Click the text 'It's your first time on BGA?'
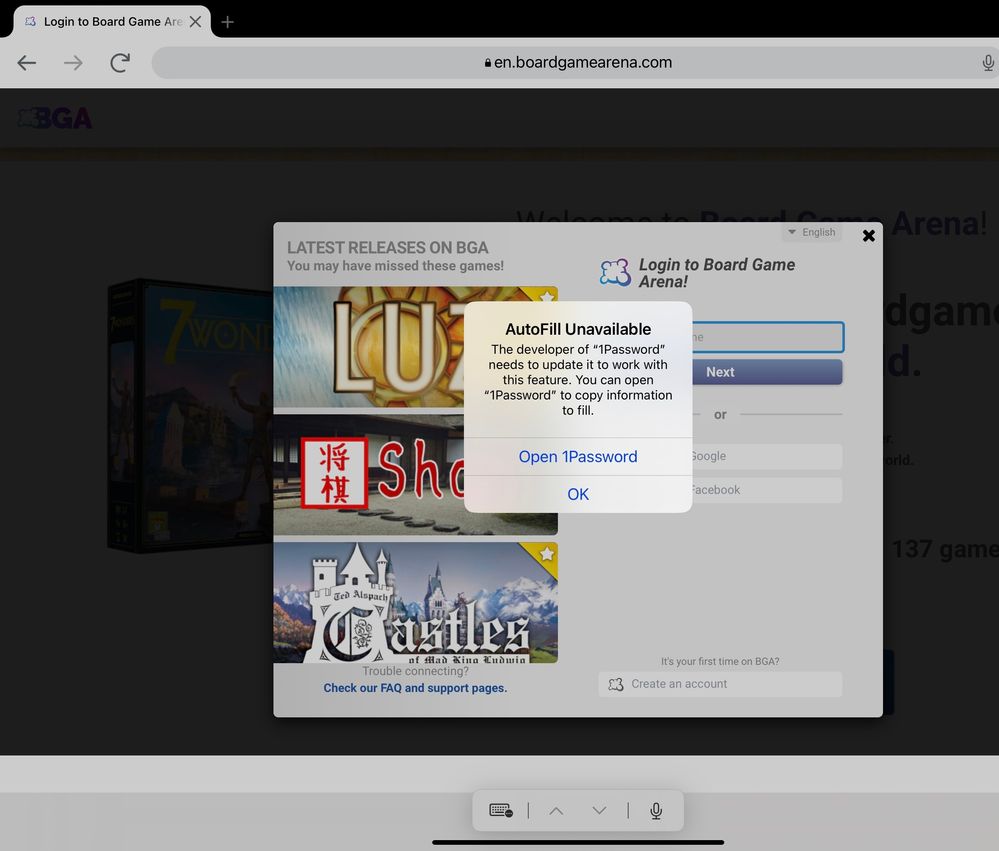 [720, 661]
